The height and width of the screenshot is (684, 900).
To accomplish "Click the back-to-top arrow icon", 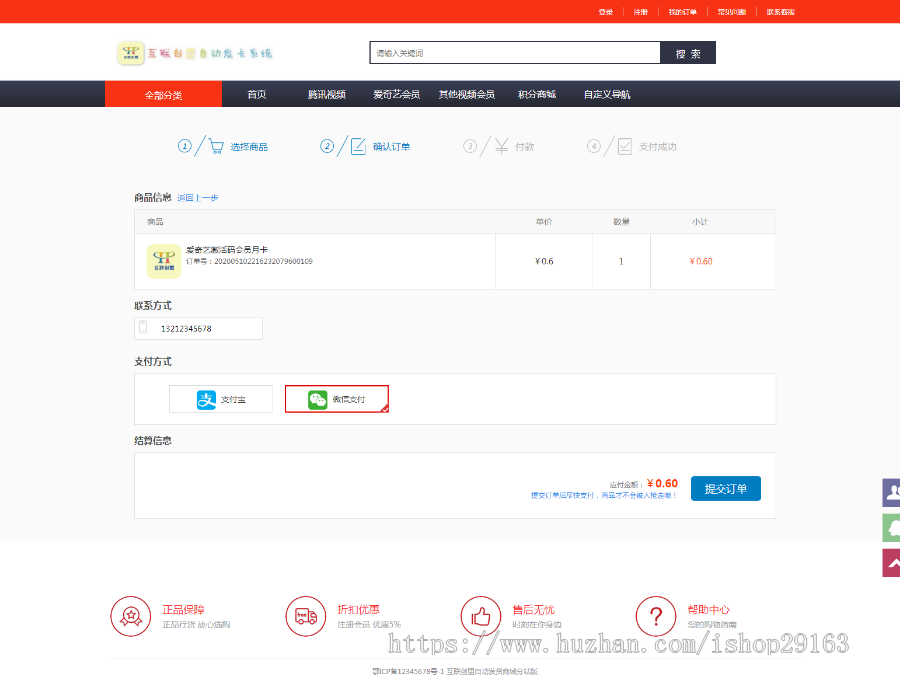I will pyautogui.click(x=891, y=563).
